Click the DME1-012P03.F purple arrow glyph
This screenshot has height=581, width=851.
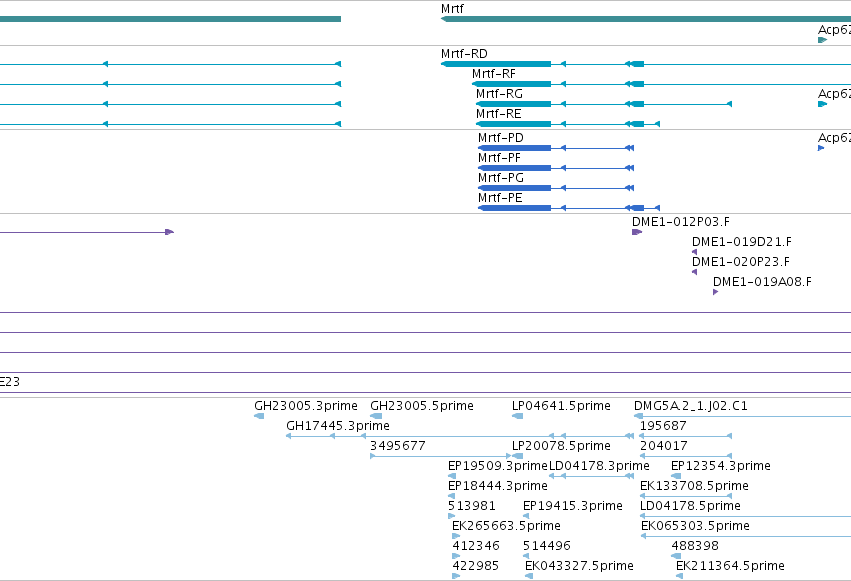[x=637, y=232]
